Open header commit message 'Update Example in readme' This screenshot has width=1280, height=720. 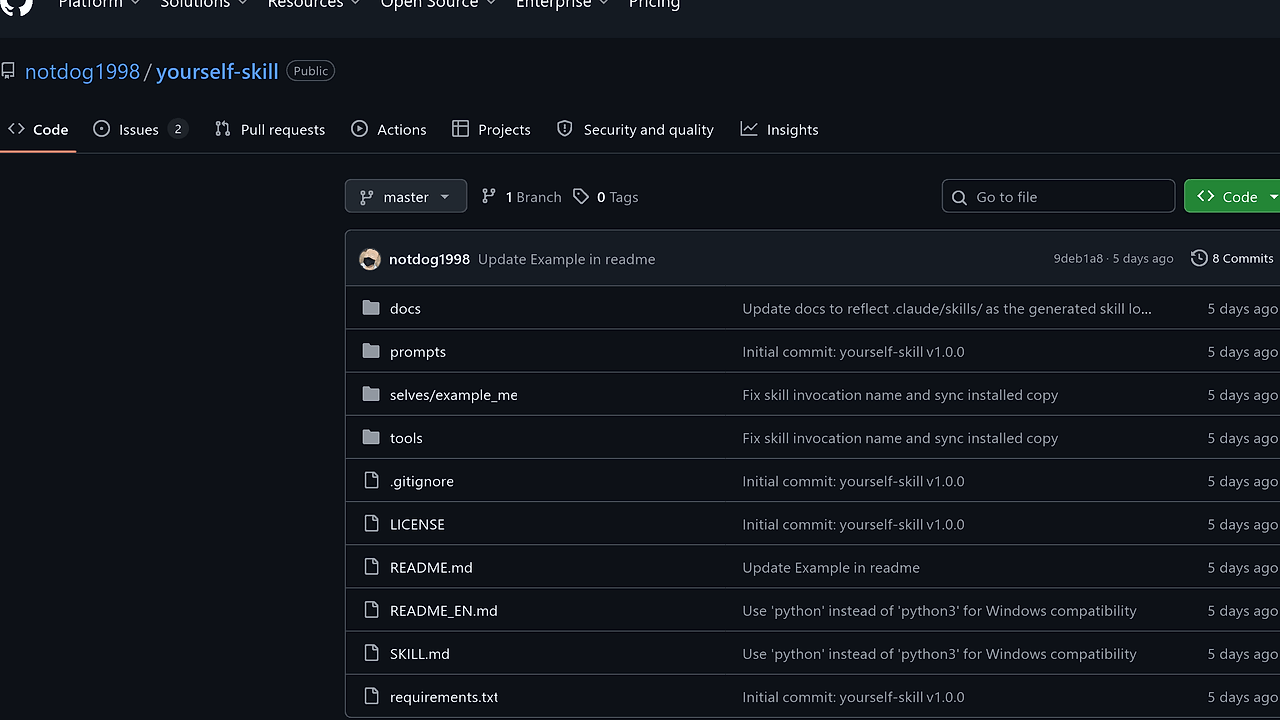coord(567,259)
